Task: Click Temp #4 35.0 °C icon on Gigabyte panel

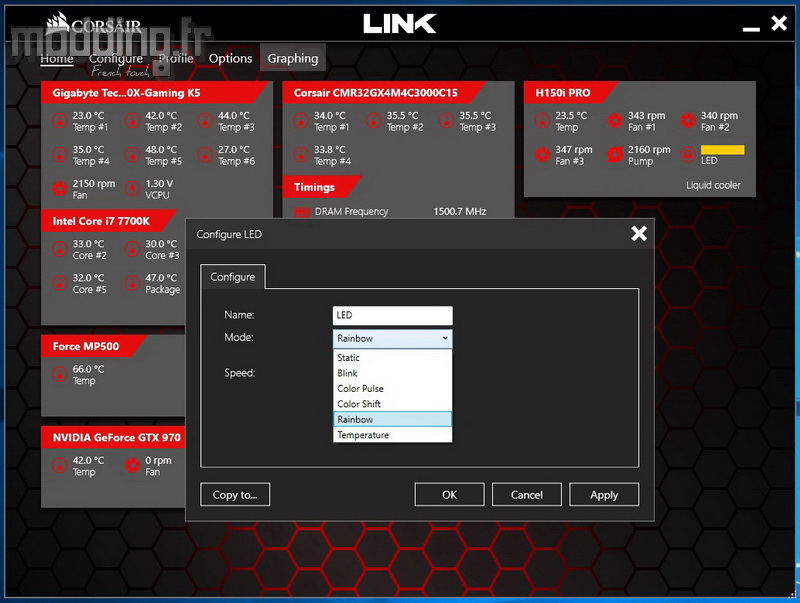Action: point(60,155)
